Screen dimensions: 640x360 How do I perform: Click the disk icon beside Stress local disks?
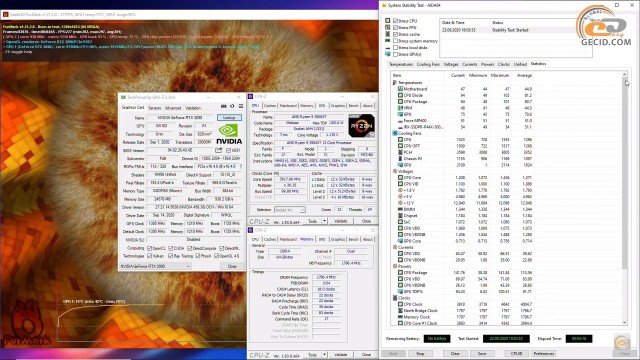387,48
